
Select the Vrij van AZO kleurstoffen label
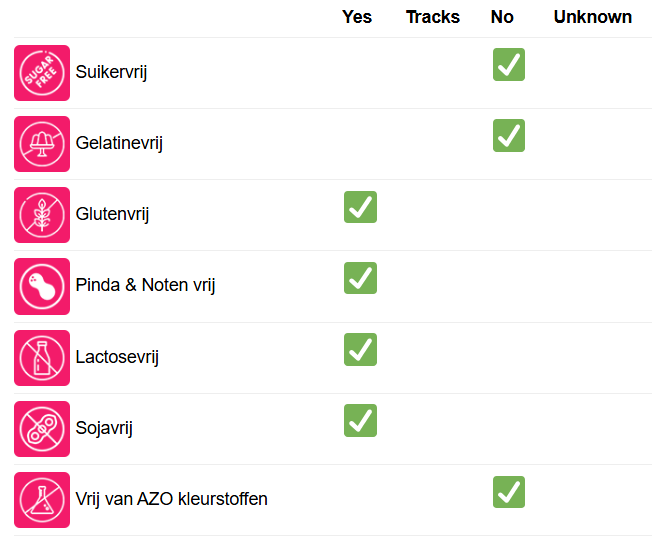tap(171, 499)
